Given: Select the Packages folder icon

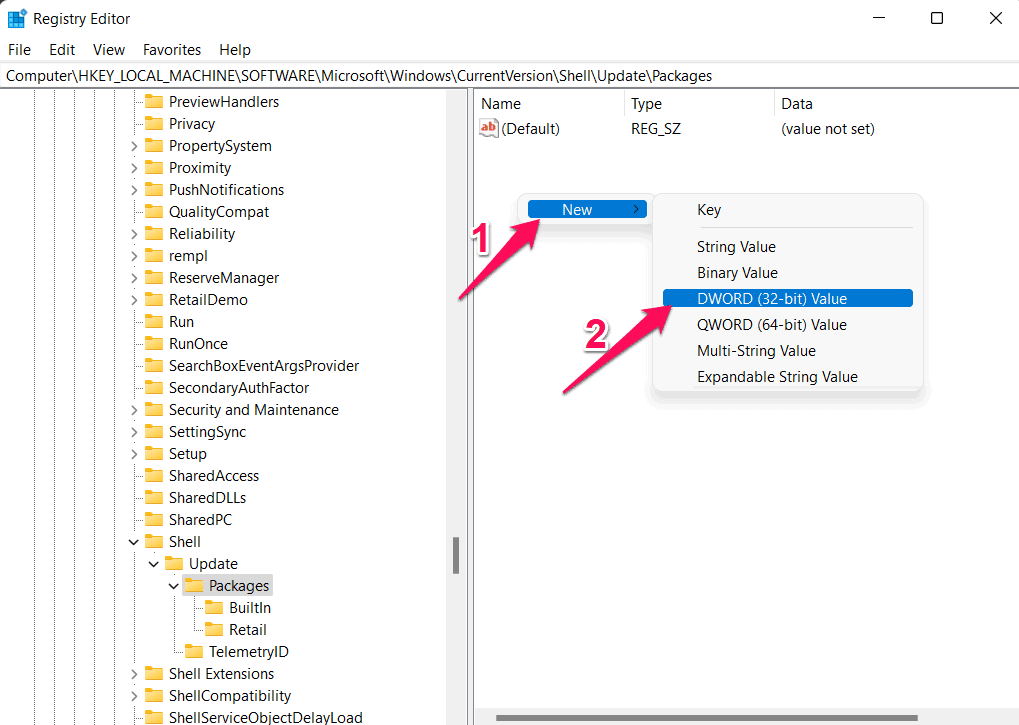Looking at the screenshot, I should point(194,586).
